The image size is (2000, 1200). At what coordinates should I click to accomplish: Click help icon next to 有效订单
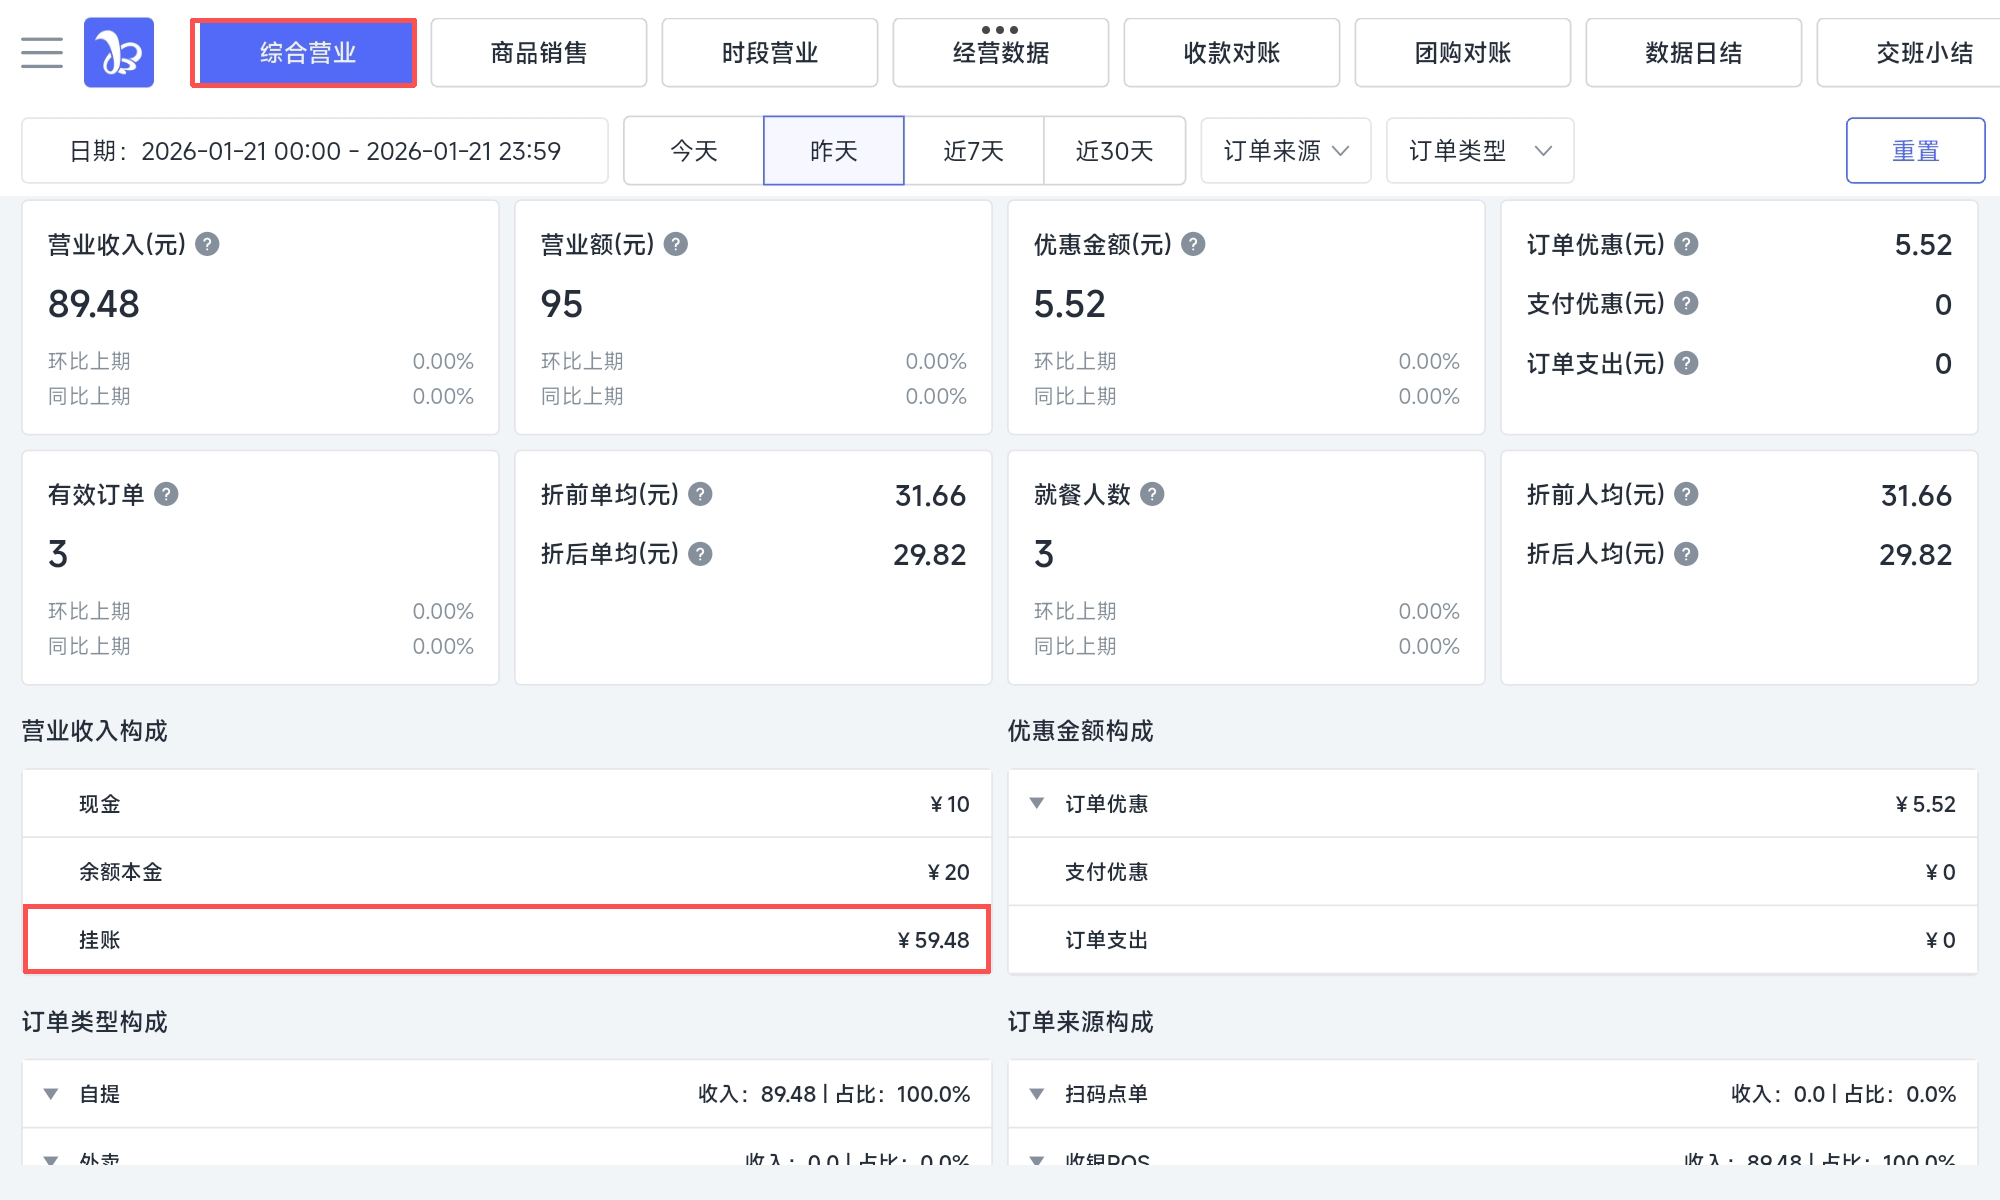(166, 494)
